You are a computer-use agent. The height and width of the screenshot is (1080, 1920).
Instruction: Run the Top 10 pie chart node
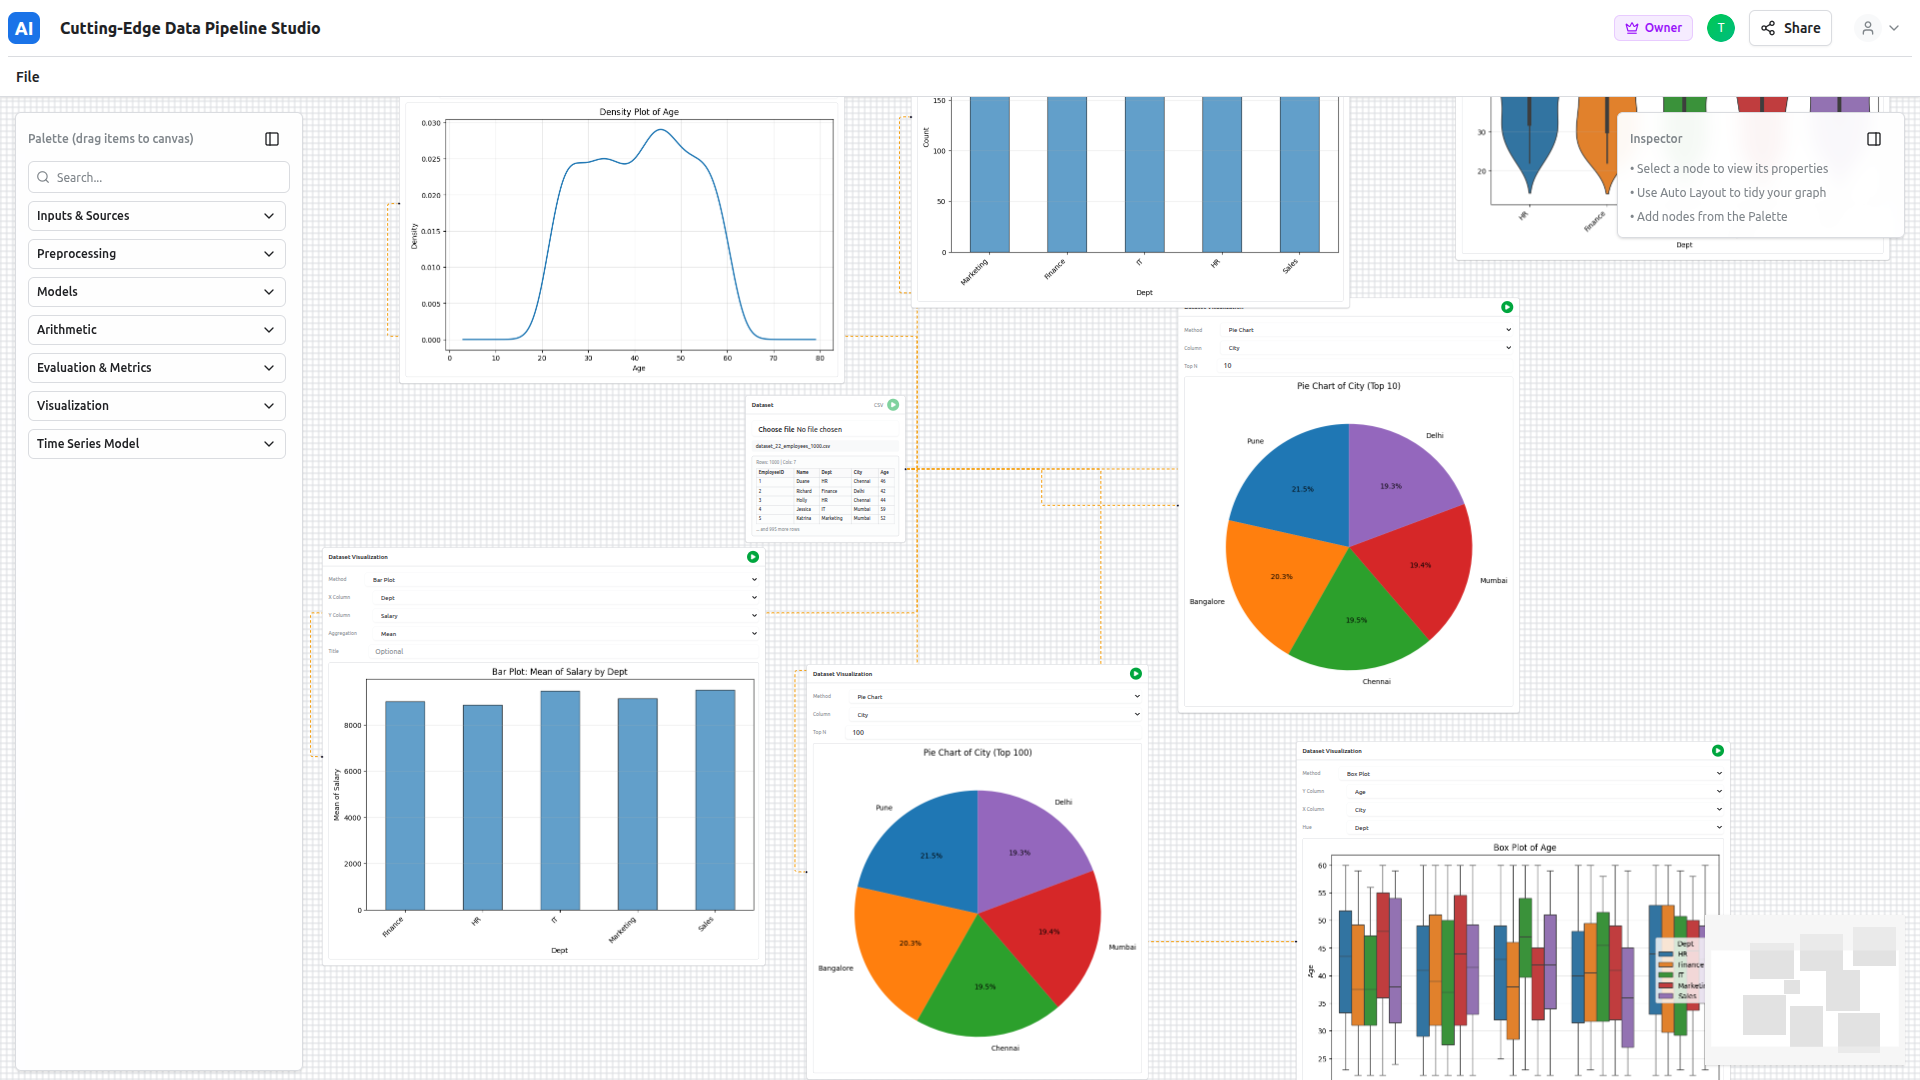click(1507, 307)
